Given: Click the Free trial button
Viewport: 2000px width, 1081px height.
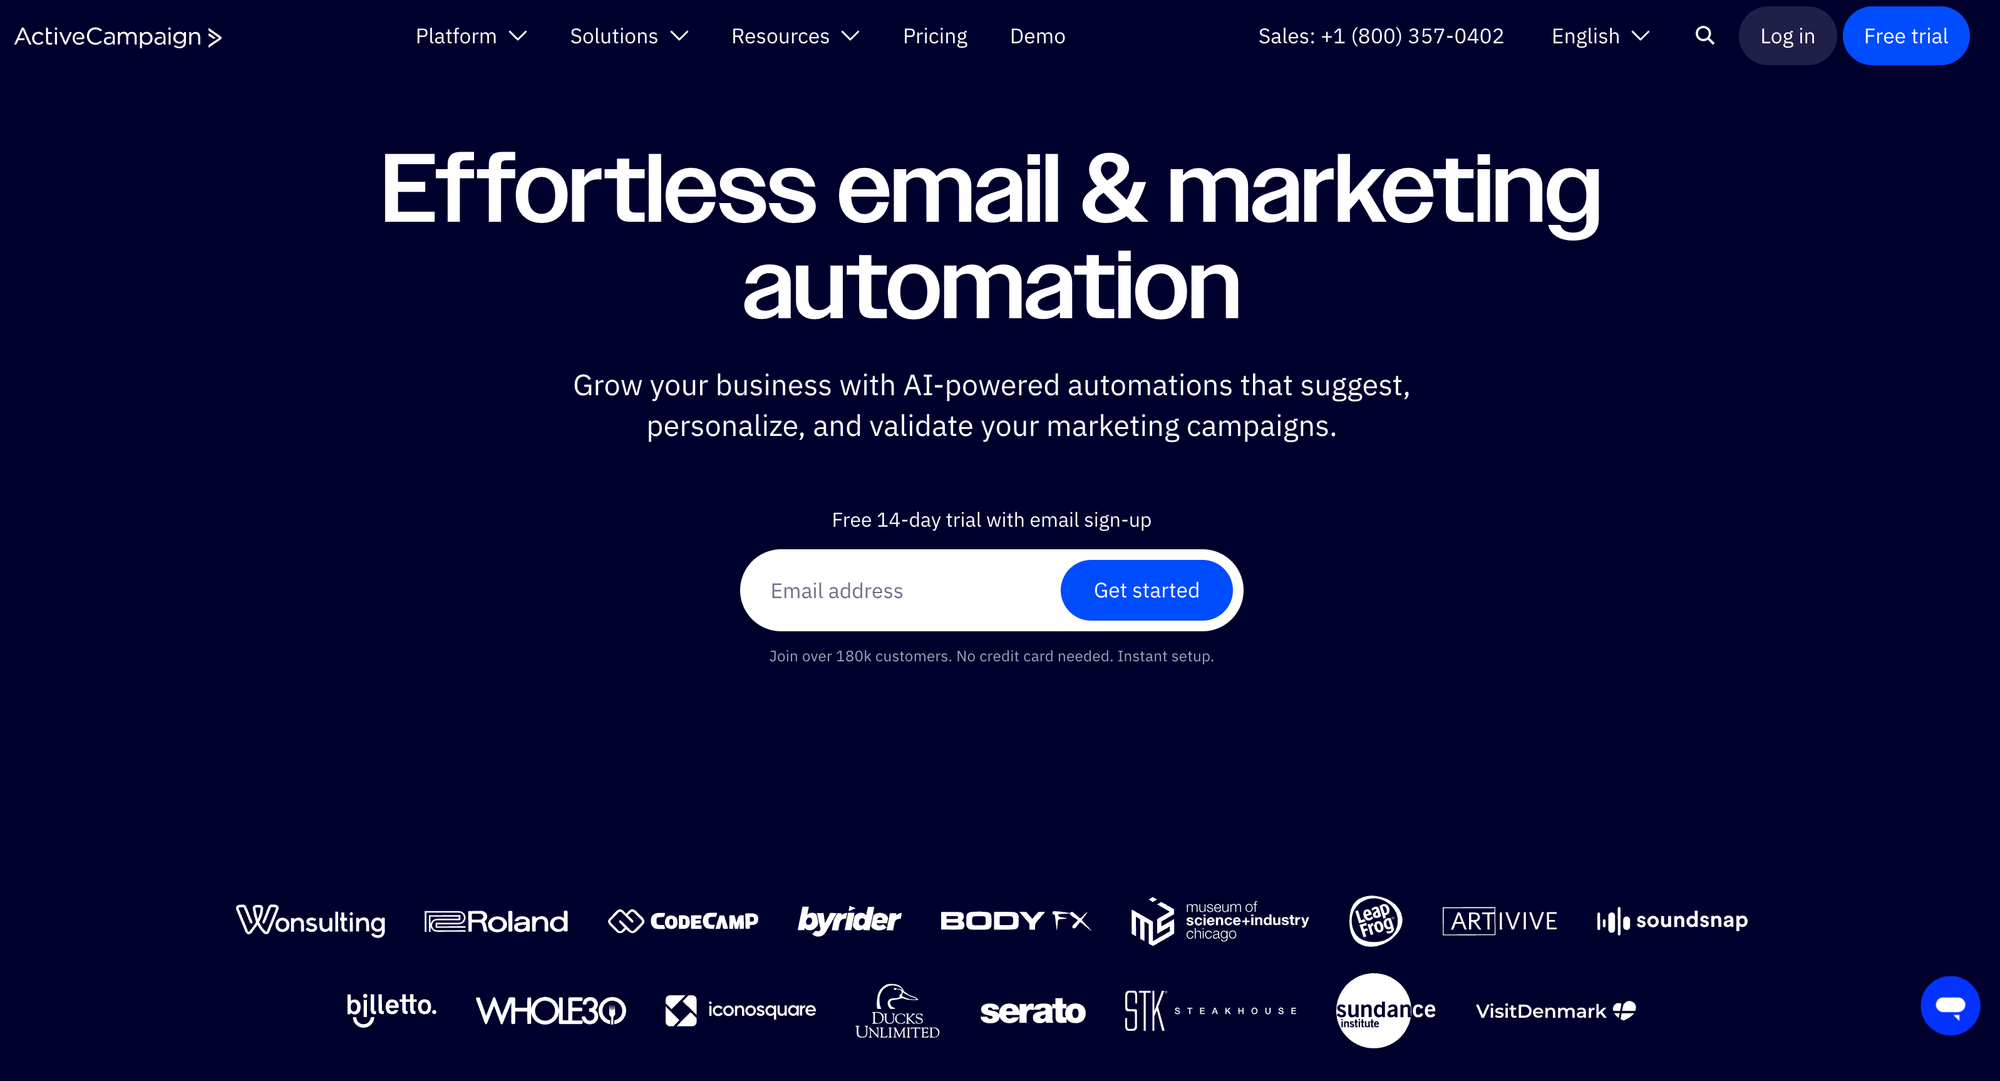Looking at the screenshot, I should pos(1904,36).
